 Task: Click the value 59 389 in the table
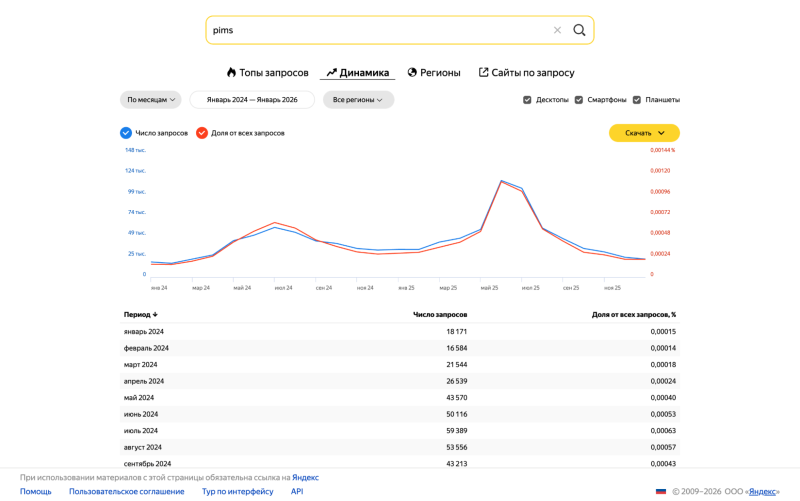coord(457,431)
